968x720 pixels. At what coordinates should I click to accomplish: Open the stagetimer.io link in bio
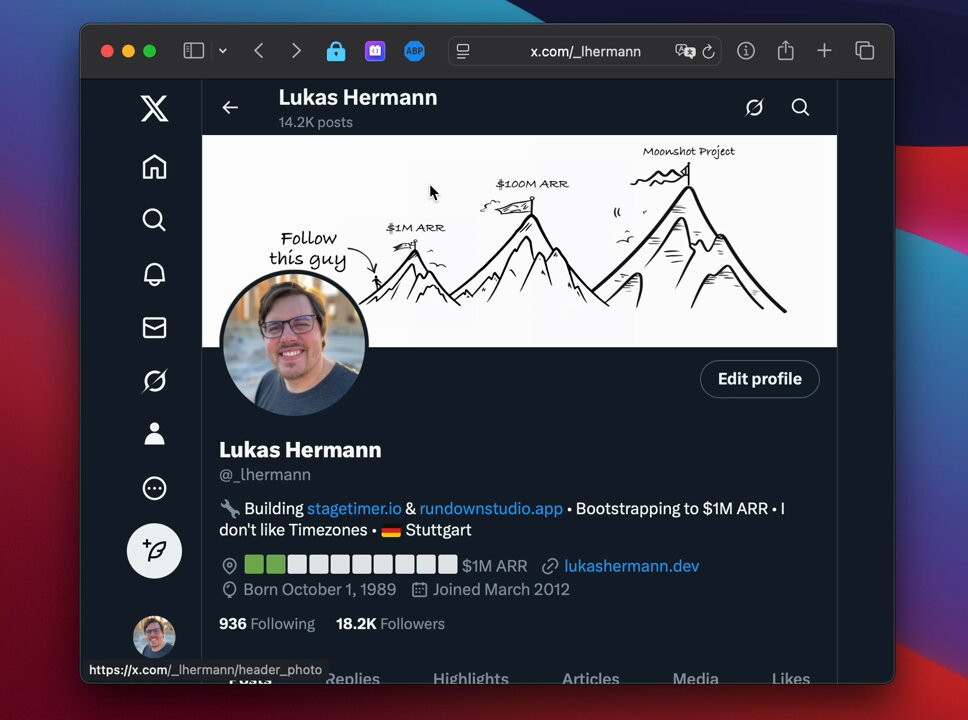354,509
